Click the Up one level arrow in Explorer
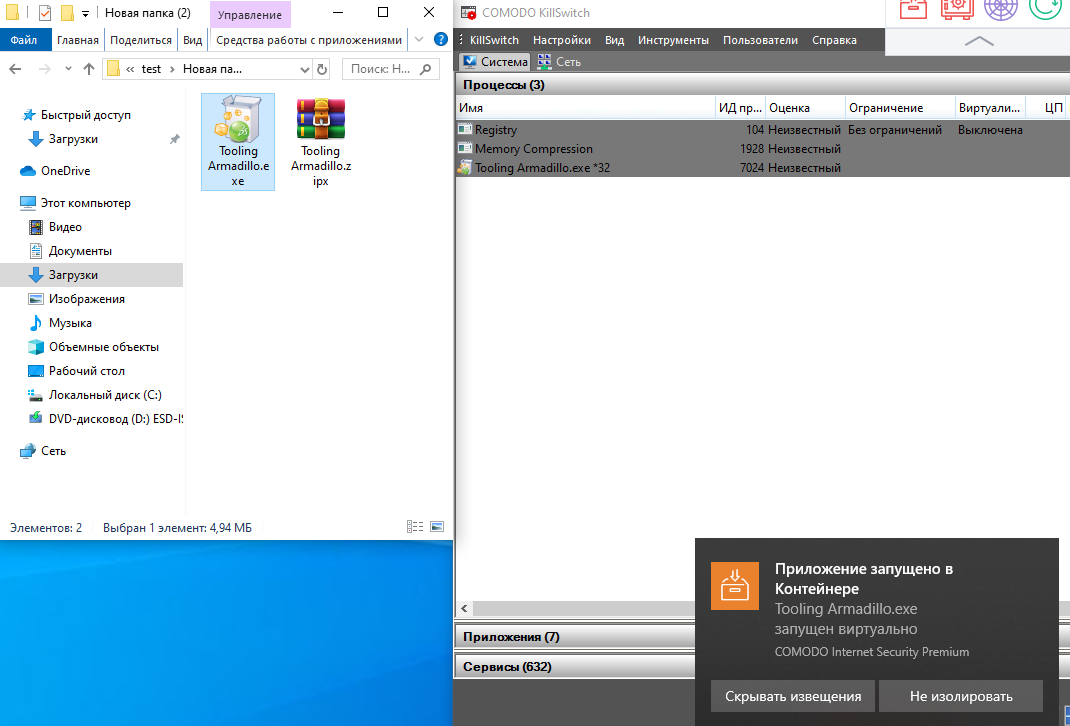Screen dimensions: 1070x726 (88, 69)
